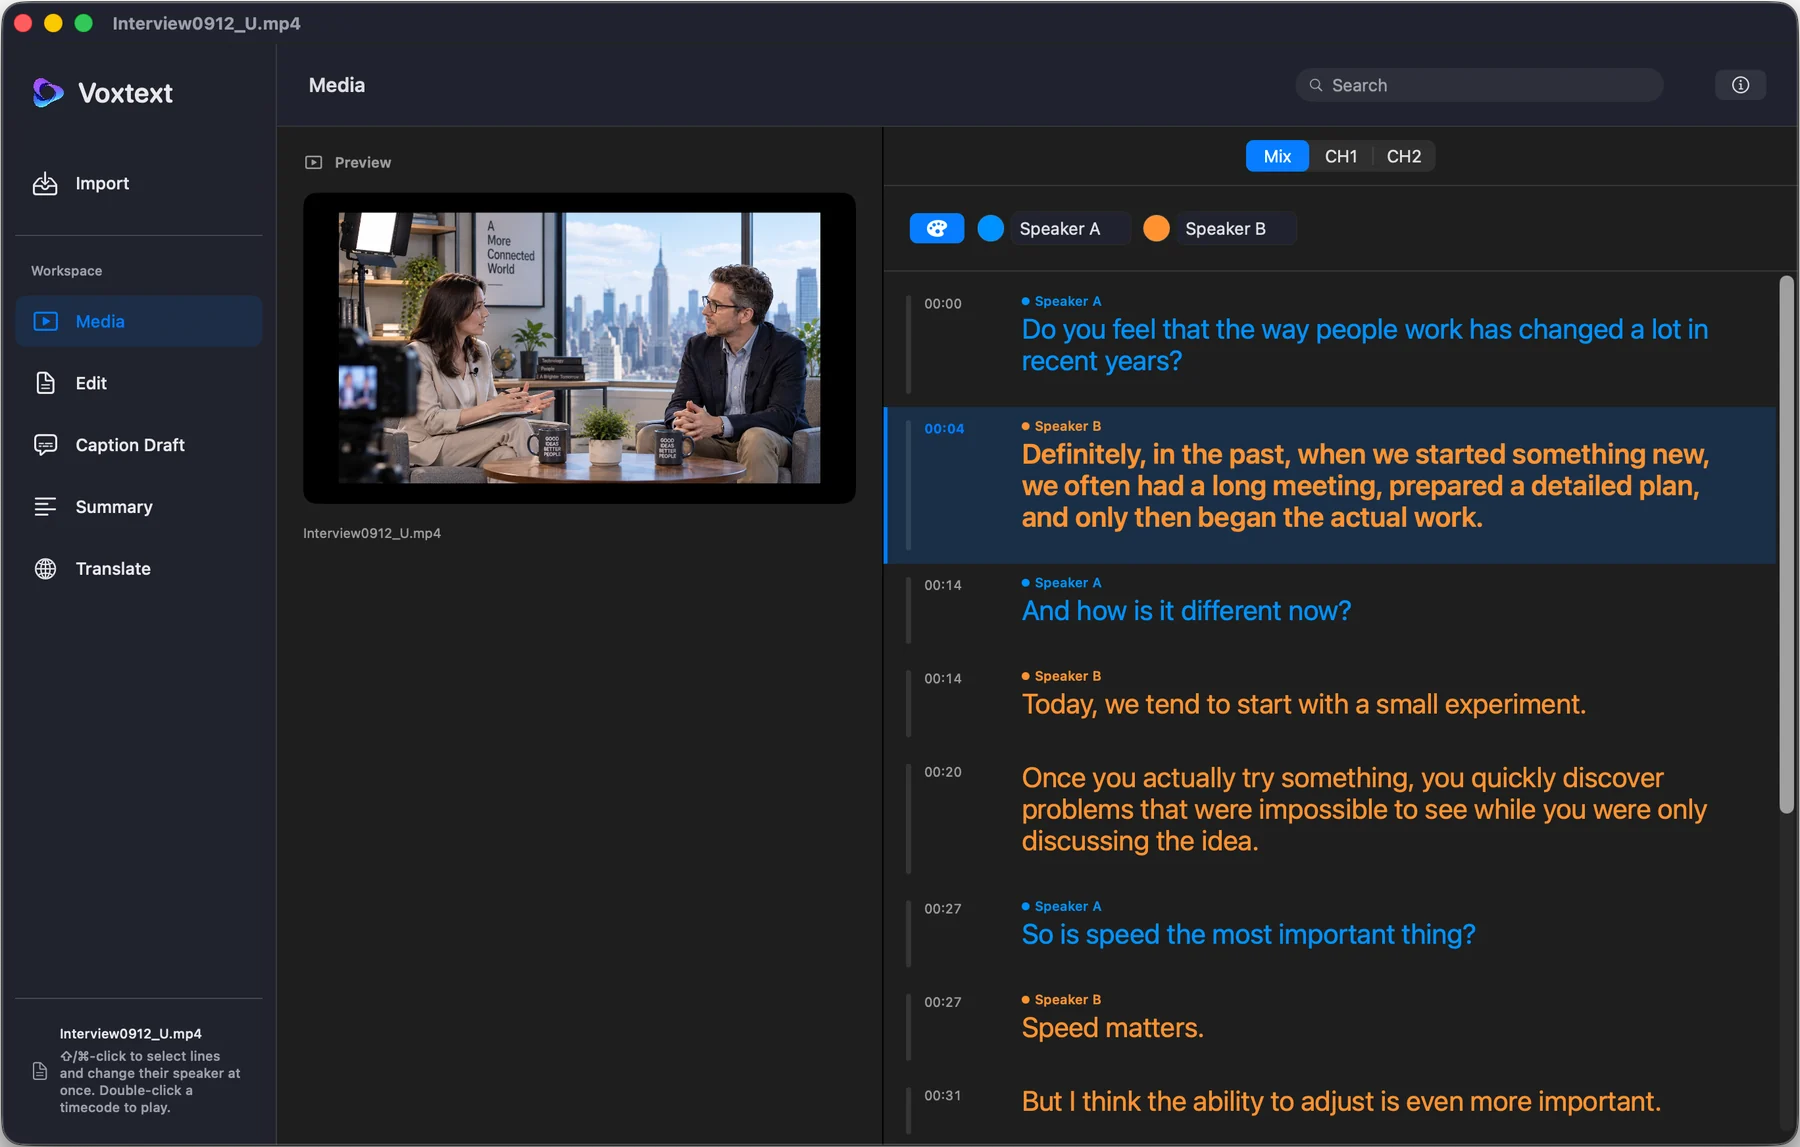Image resolution: width=1800 pixels, height=1147 pixels.
Task: Click the Speaker B label above "Speed matters."
Action: (1067, 1000)
